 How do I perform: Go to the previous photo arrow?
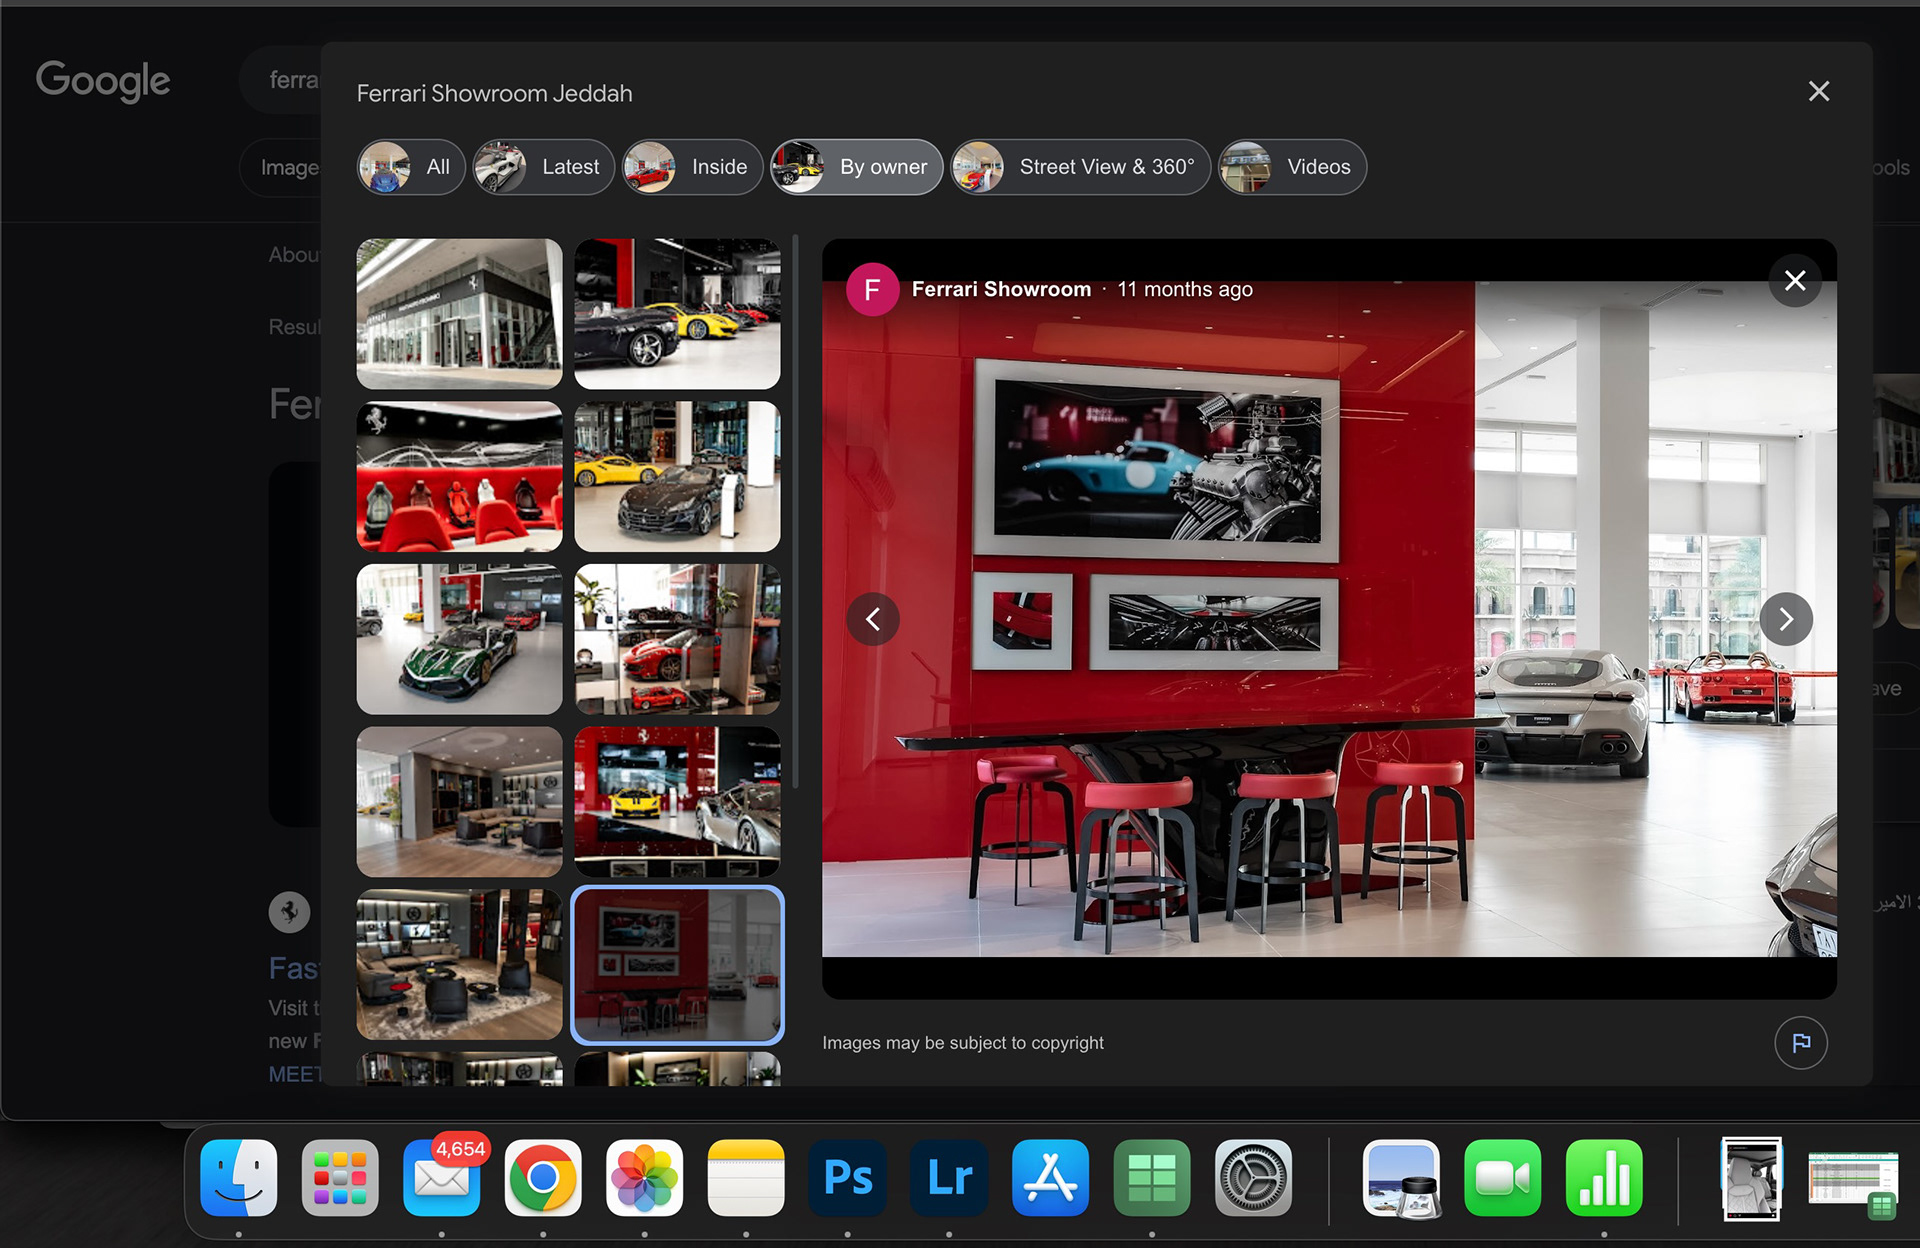(873, 619)
